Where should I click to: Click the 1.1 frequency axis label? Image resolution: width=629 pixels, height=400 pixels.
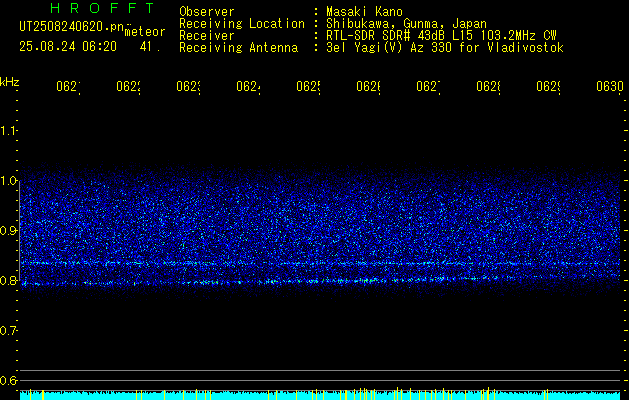tap(8, 130)
